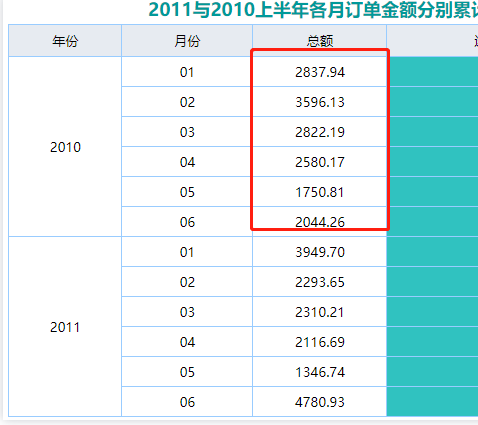Select month 04 in the 2580.17 row

tap(187, 162)
